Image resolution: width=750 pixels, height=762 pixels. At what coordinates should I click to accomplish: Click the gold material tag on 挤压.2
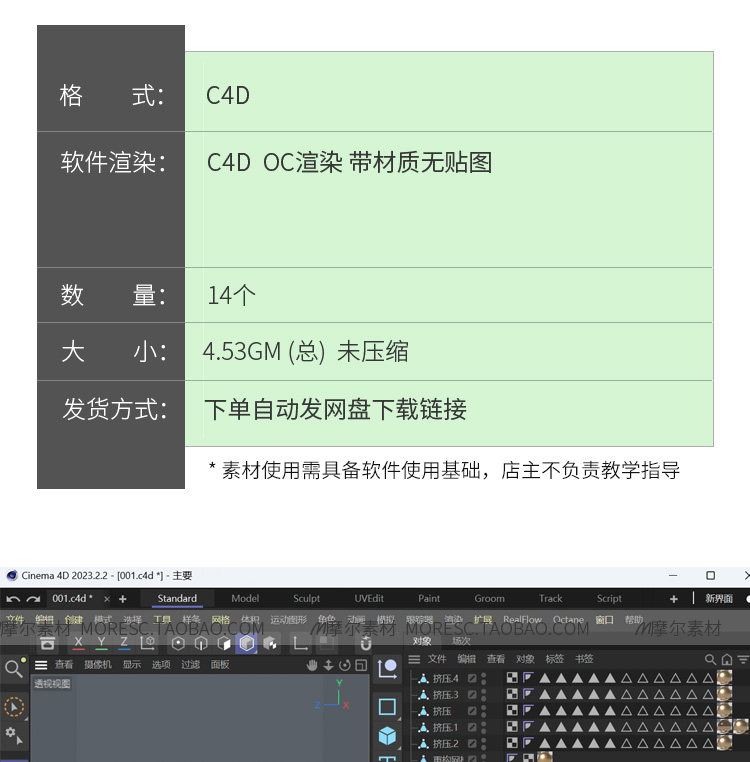(x=724, y=743)
